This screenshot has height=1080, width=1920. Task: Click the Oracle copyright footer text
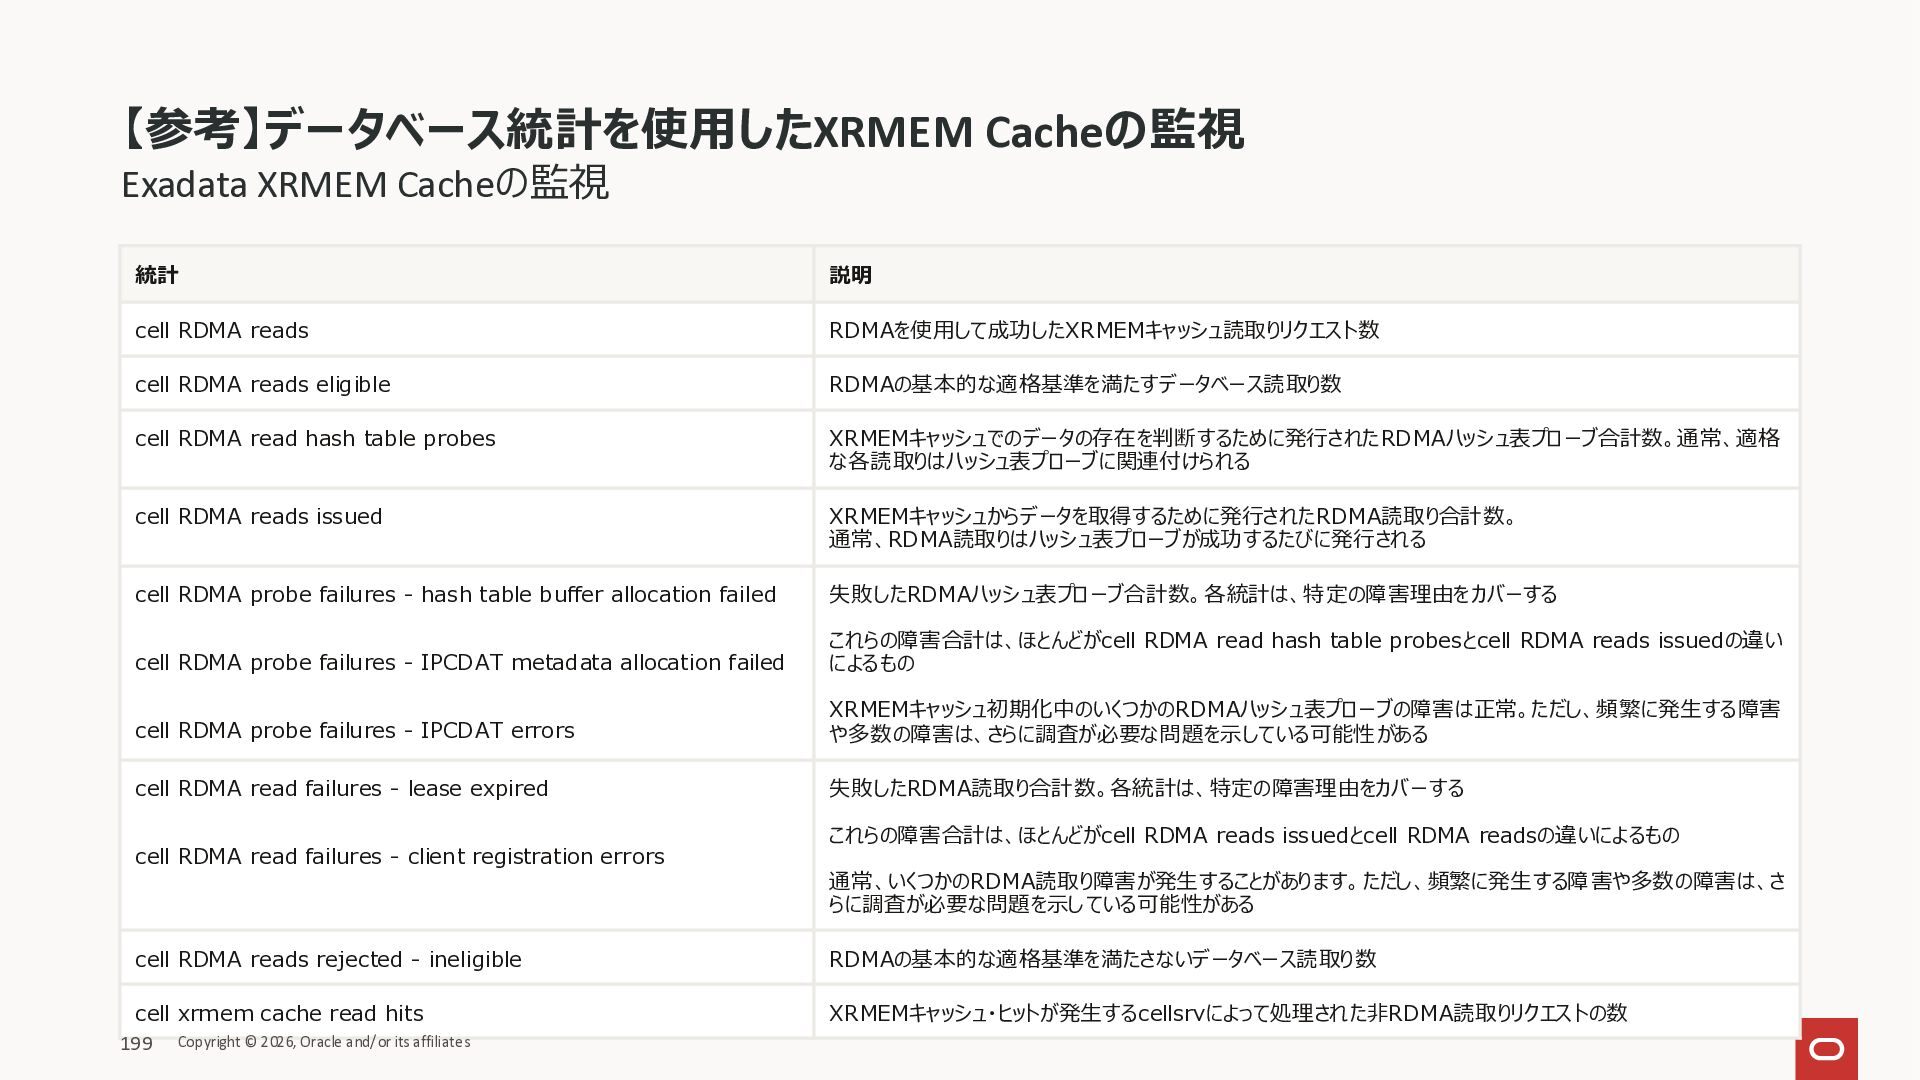click(323, 1042)
